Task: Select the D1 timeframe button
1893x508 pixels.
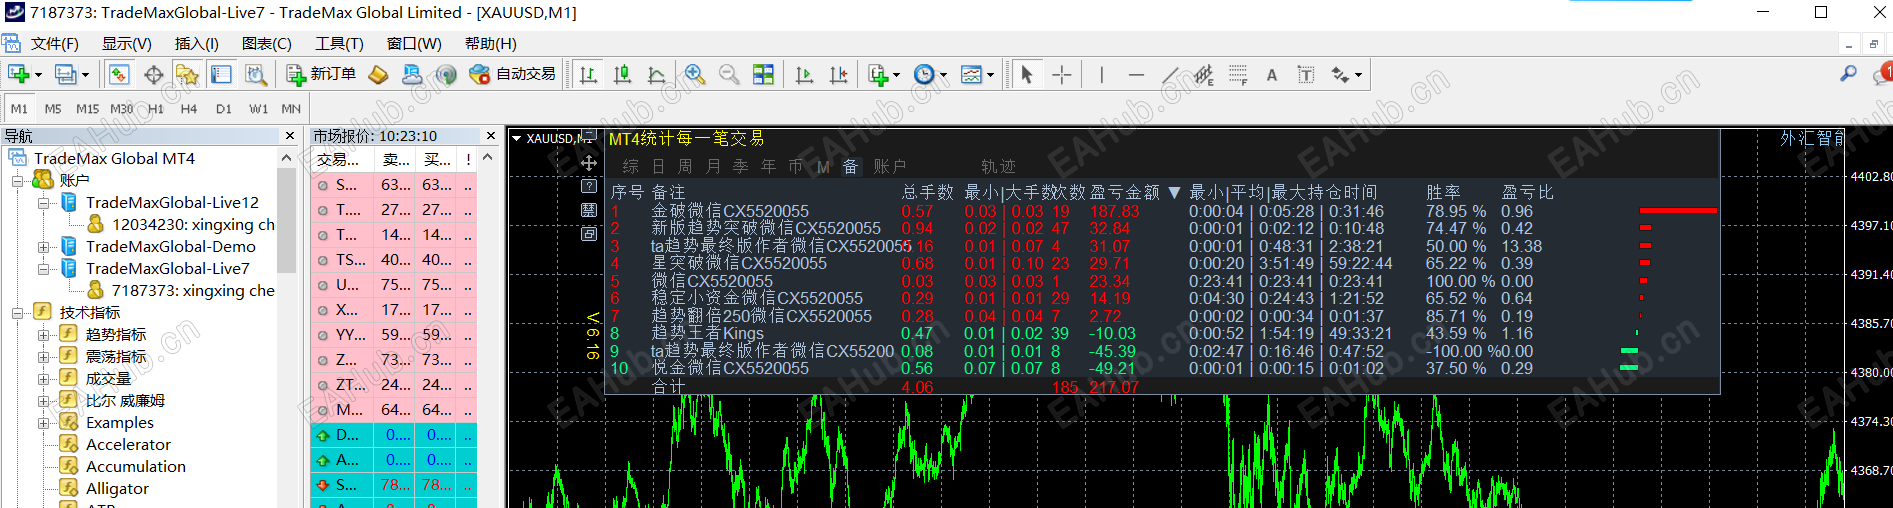Action: pyautogui.click(x=224, y=109)
